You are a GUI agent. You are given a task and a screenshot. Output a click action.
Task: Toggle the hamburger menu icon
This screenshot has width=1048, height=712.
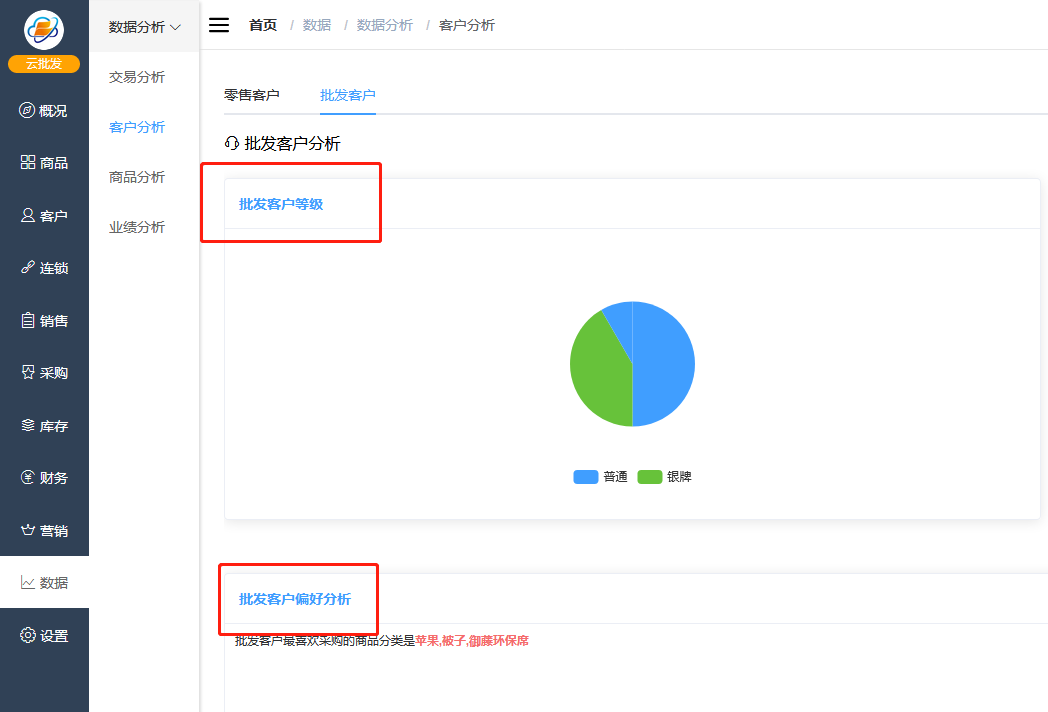tap(219, 25)
